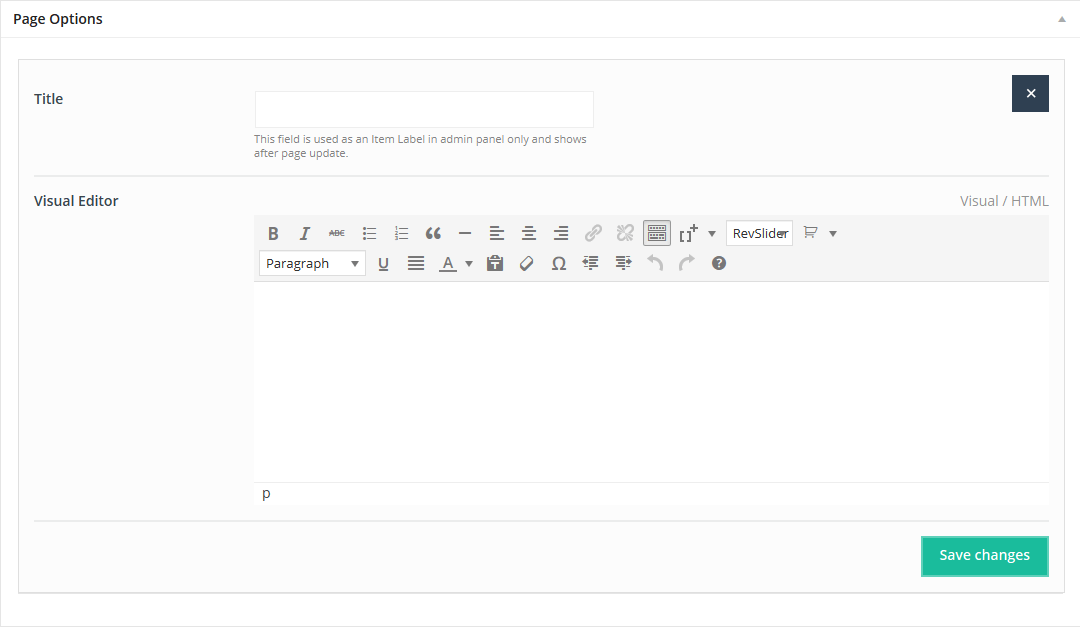Viewport: 1080px width, 627px height.
Task: Click the Save changes button
Action: (984, 556)
